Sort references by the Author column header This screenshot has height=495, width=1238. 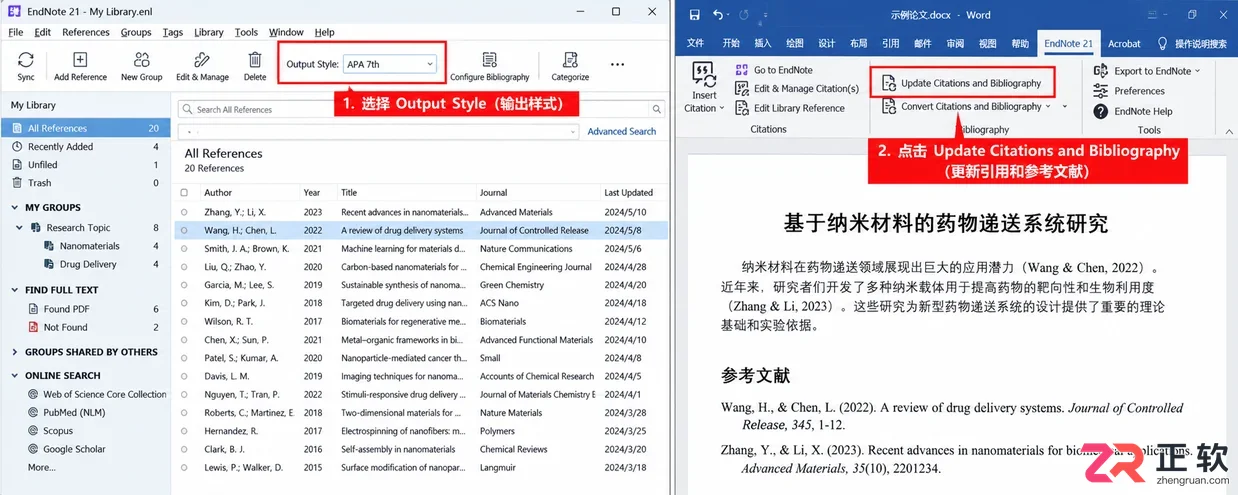pyautogui.click(x=218, y=193)
